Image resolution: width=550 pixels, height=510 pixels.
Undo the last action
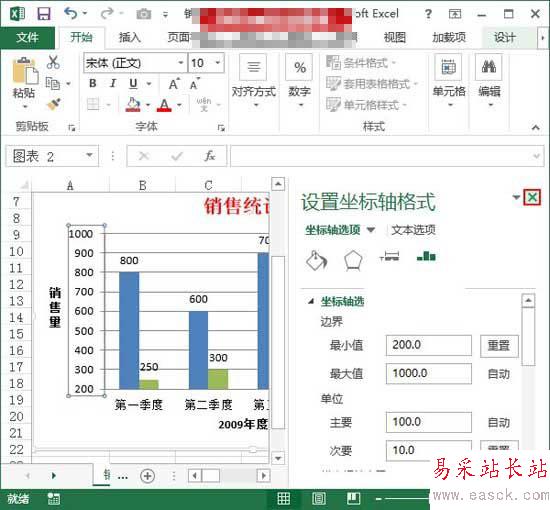pos(71,13)
